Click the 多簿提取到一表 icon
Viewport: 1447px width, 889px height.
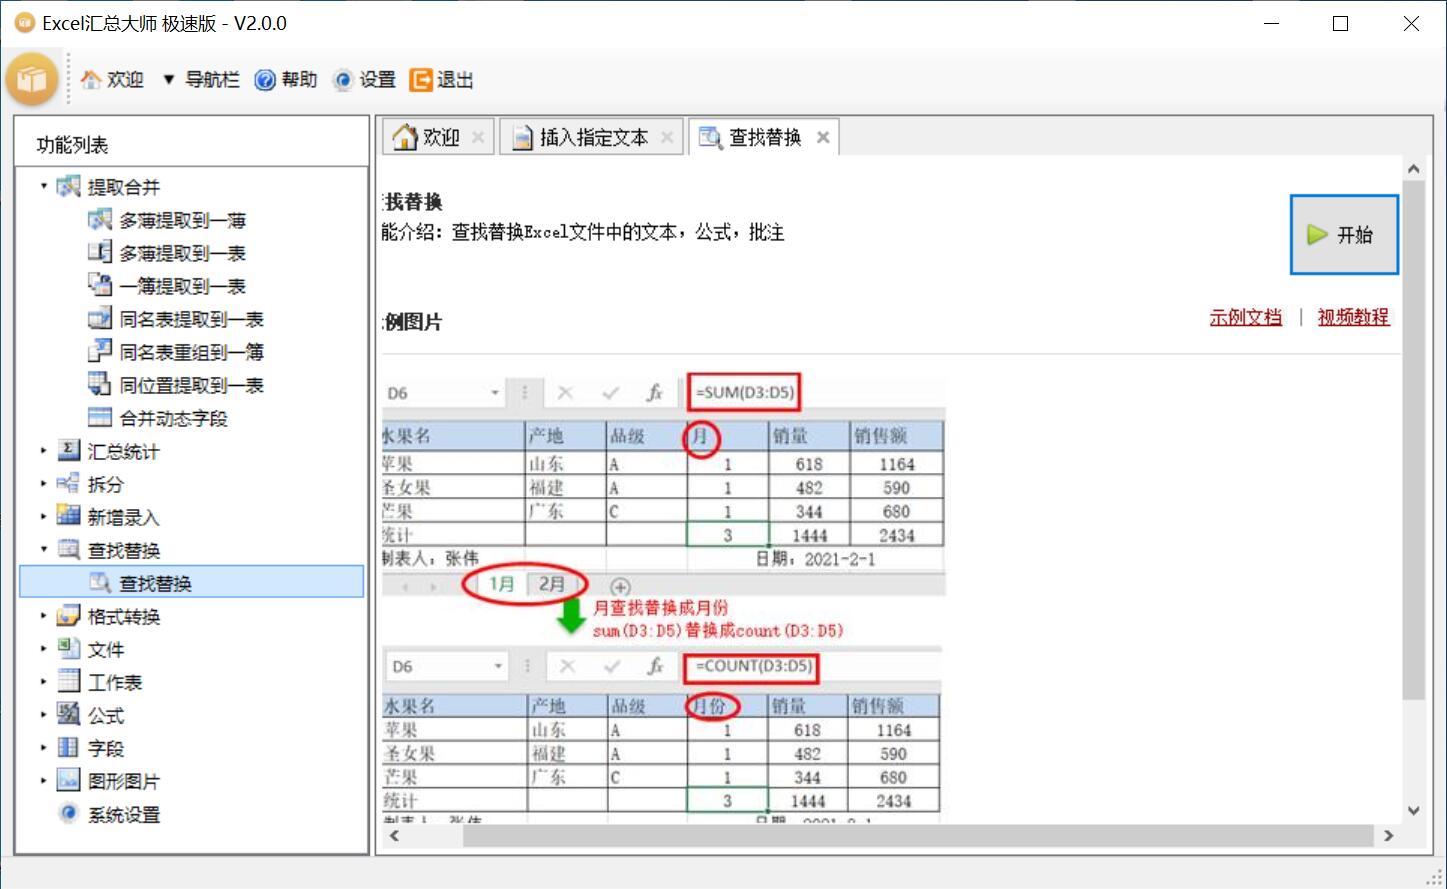click(x=100, y=252)
